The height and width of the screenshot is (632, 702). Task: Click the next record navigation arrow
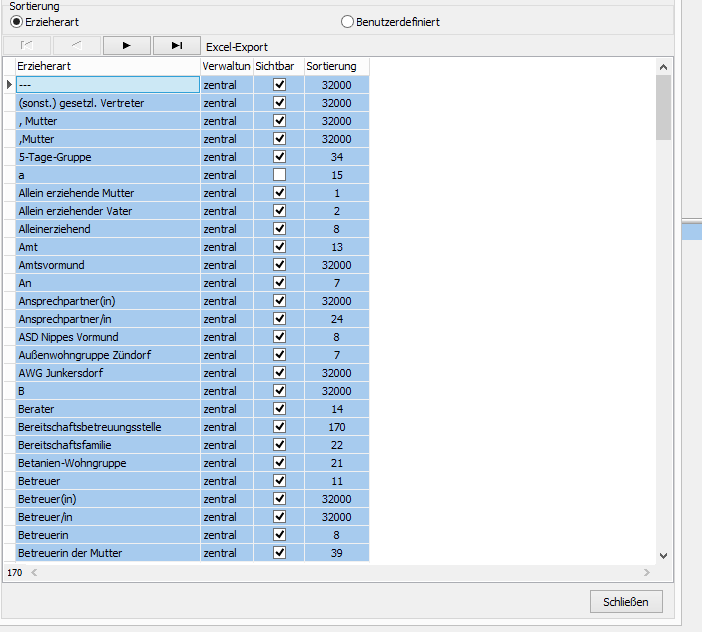pos(126,45)
